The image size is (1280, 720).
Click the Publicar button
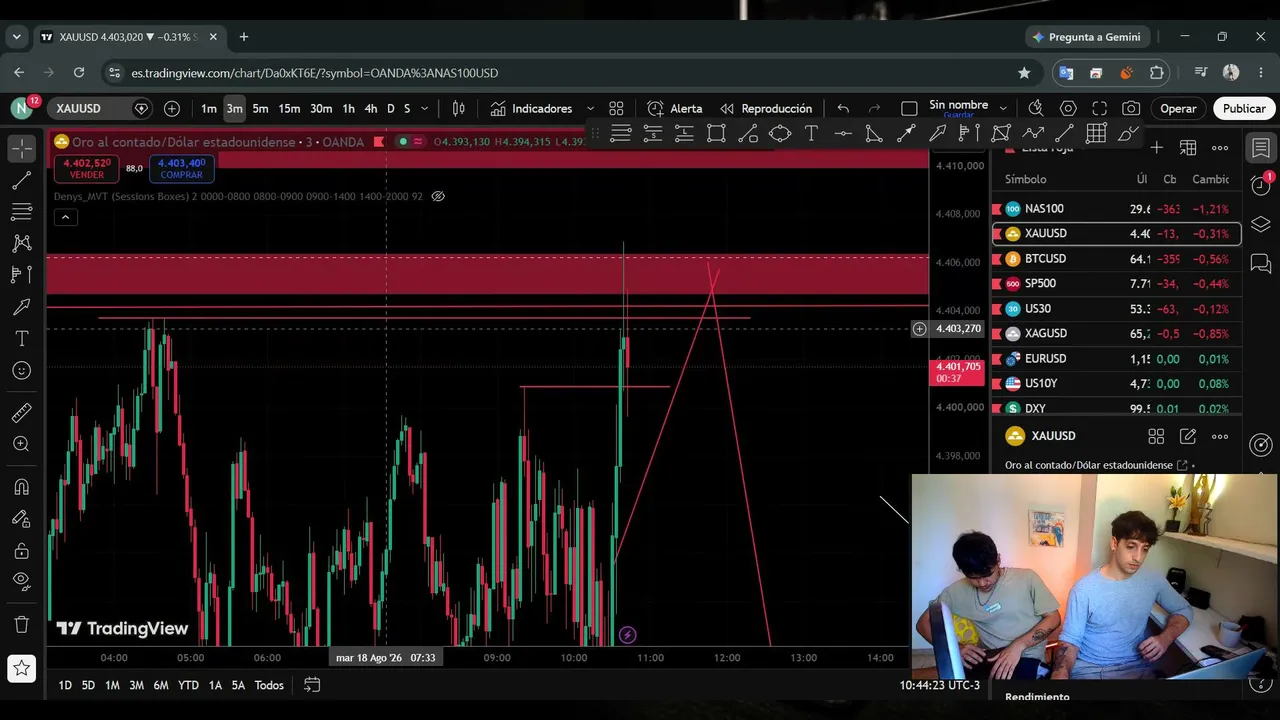[x=1244, y=108]
